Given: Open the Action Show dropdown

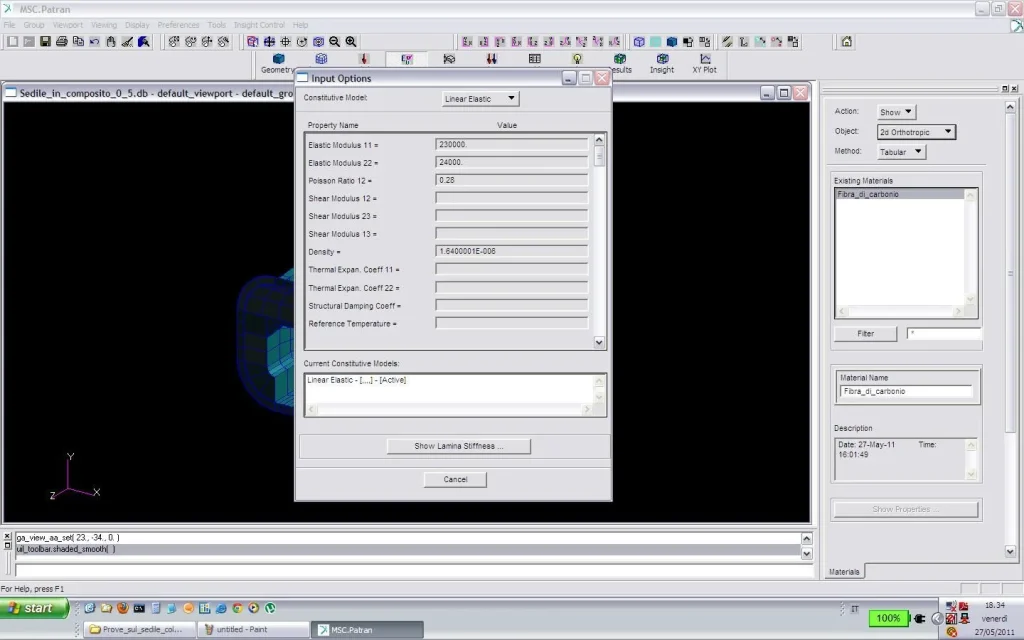Looking at the screenshot, I should pos(896,112).
